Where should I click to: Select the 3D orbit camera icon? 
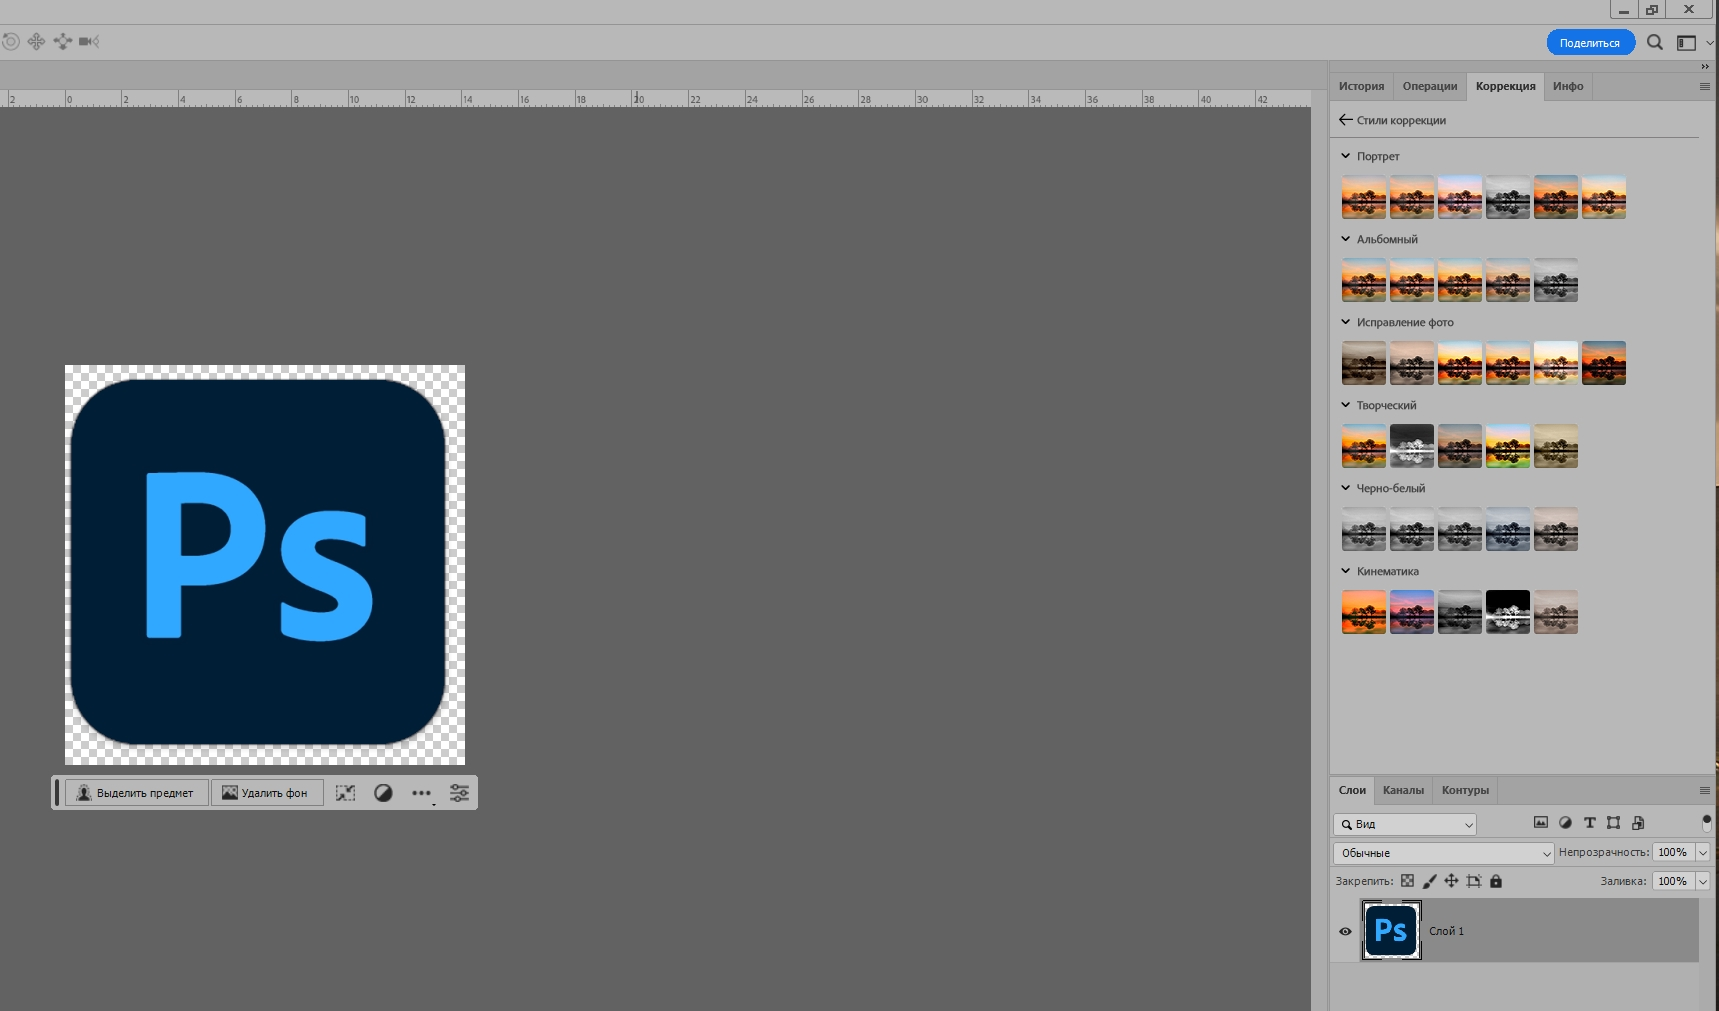pyautogui.click(x=10, y=41)
